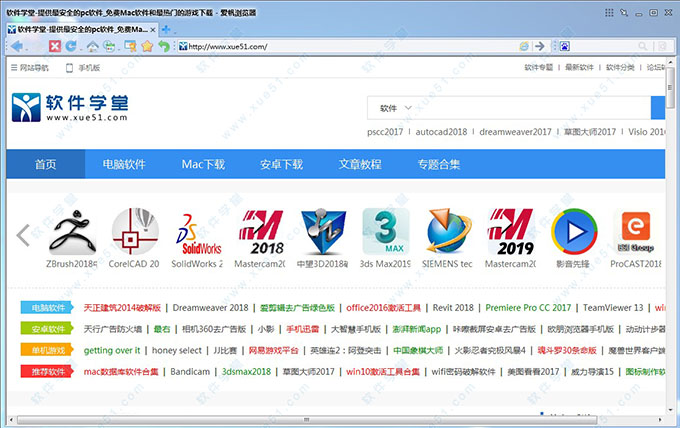Click the pscc2017 hot search link
Screen dimensions: 680x428
point(385,132)
